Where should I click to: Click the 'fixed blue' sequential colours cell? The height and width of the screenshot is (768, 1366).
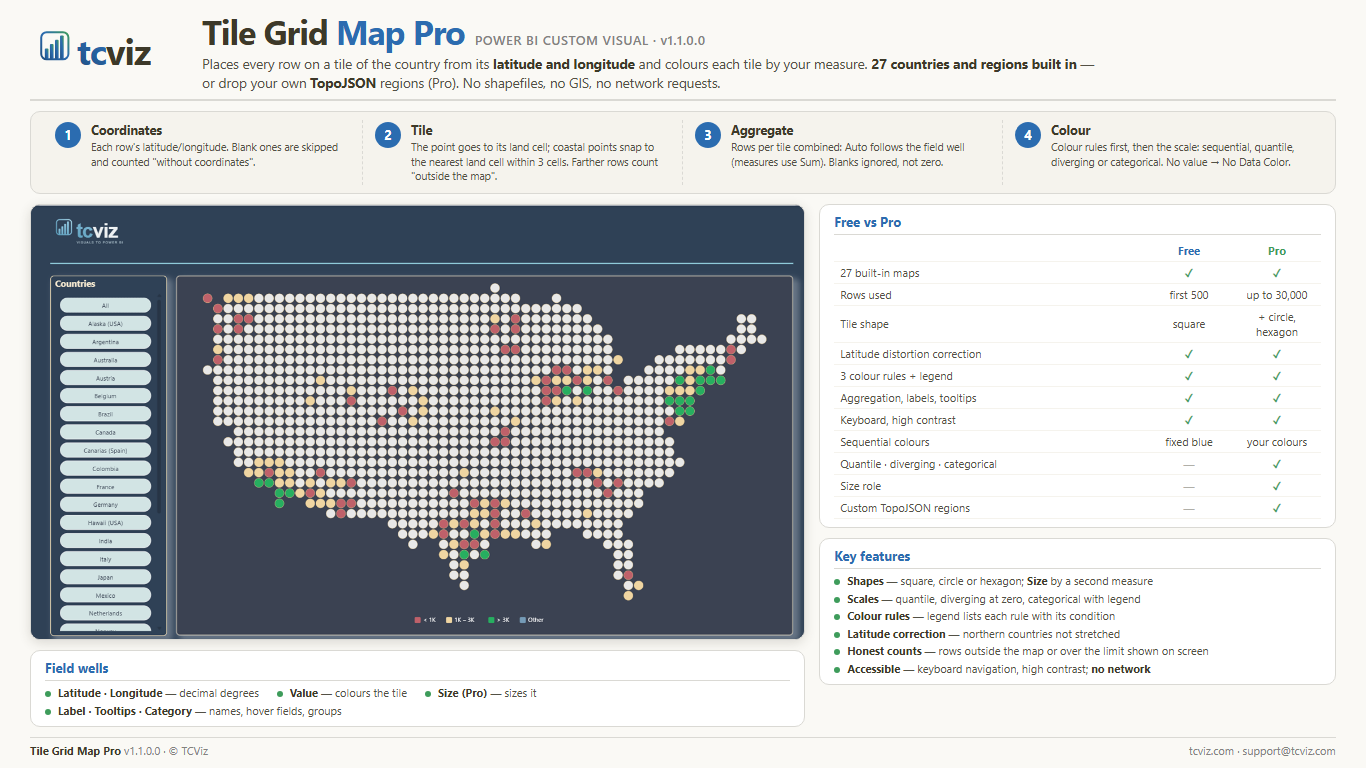tap(1189, 442)
